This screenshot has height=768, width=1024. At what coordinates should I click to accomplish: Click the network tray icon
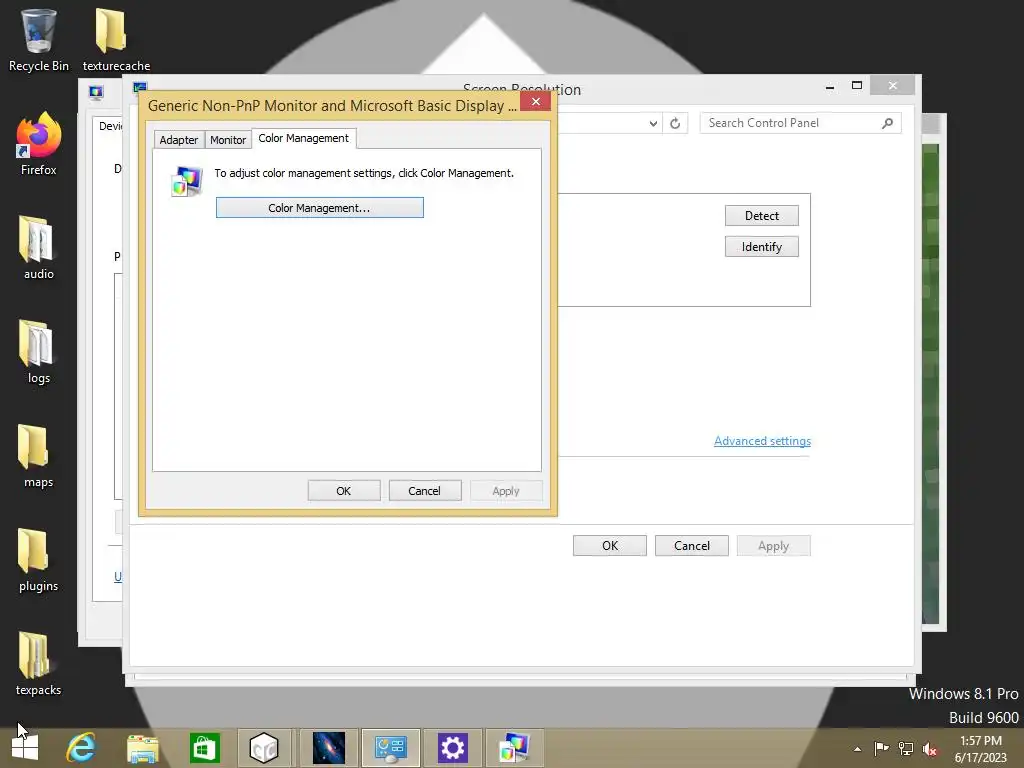[x=906, y=749]
